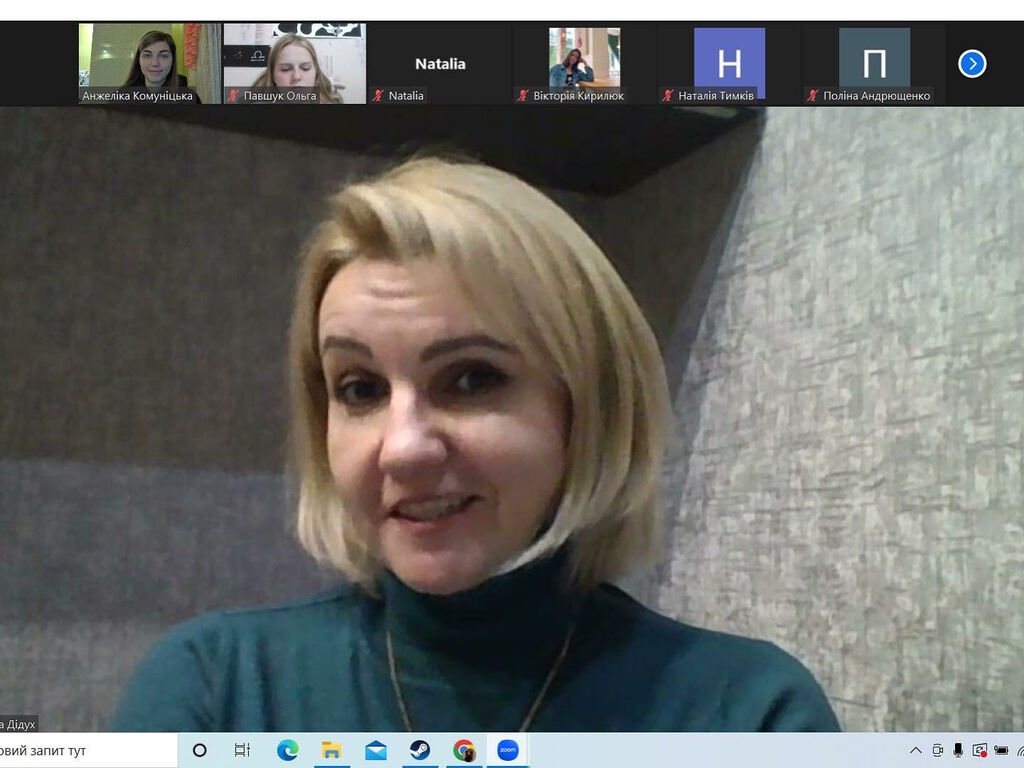Select Анжеліка Комуніцька's video thumbnail

[148, 62]
